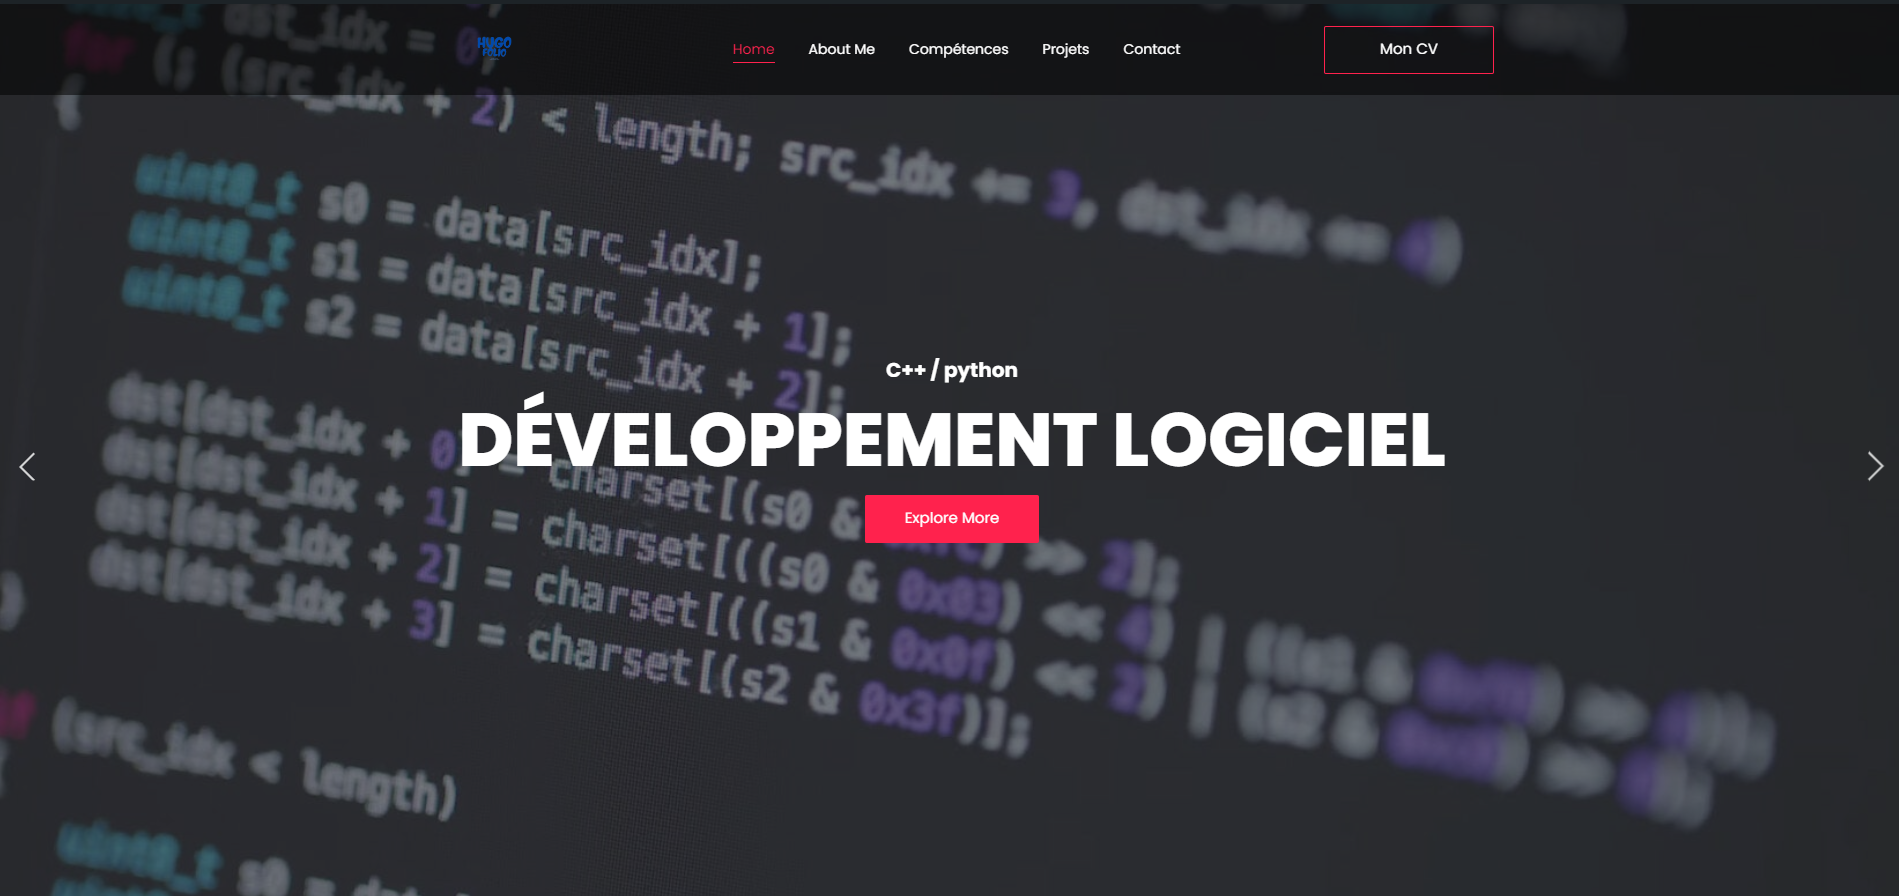This screenshot has width=1899, height=896.
Task: Click the red underline beneath Home
Action: (753, 62)
